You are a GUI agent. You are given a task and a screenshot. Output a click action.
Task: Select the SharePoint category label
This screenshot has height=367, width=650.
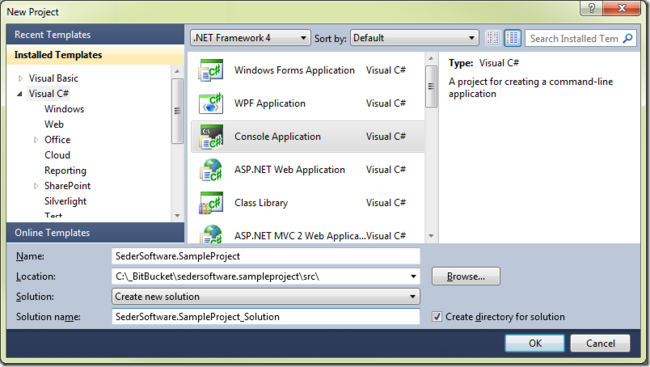[67, 186]
